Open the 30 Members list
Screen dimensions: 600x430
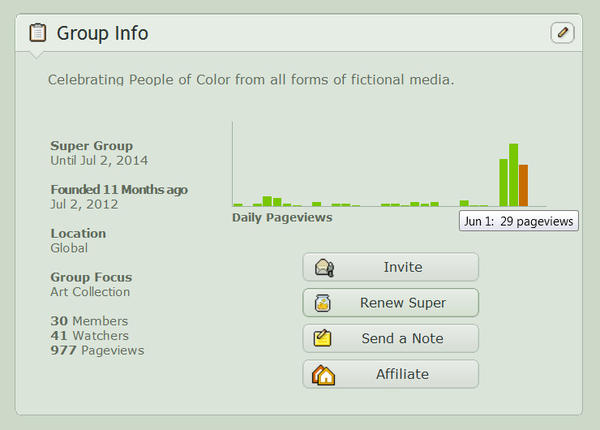(x=89, y=321)
